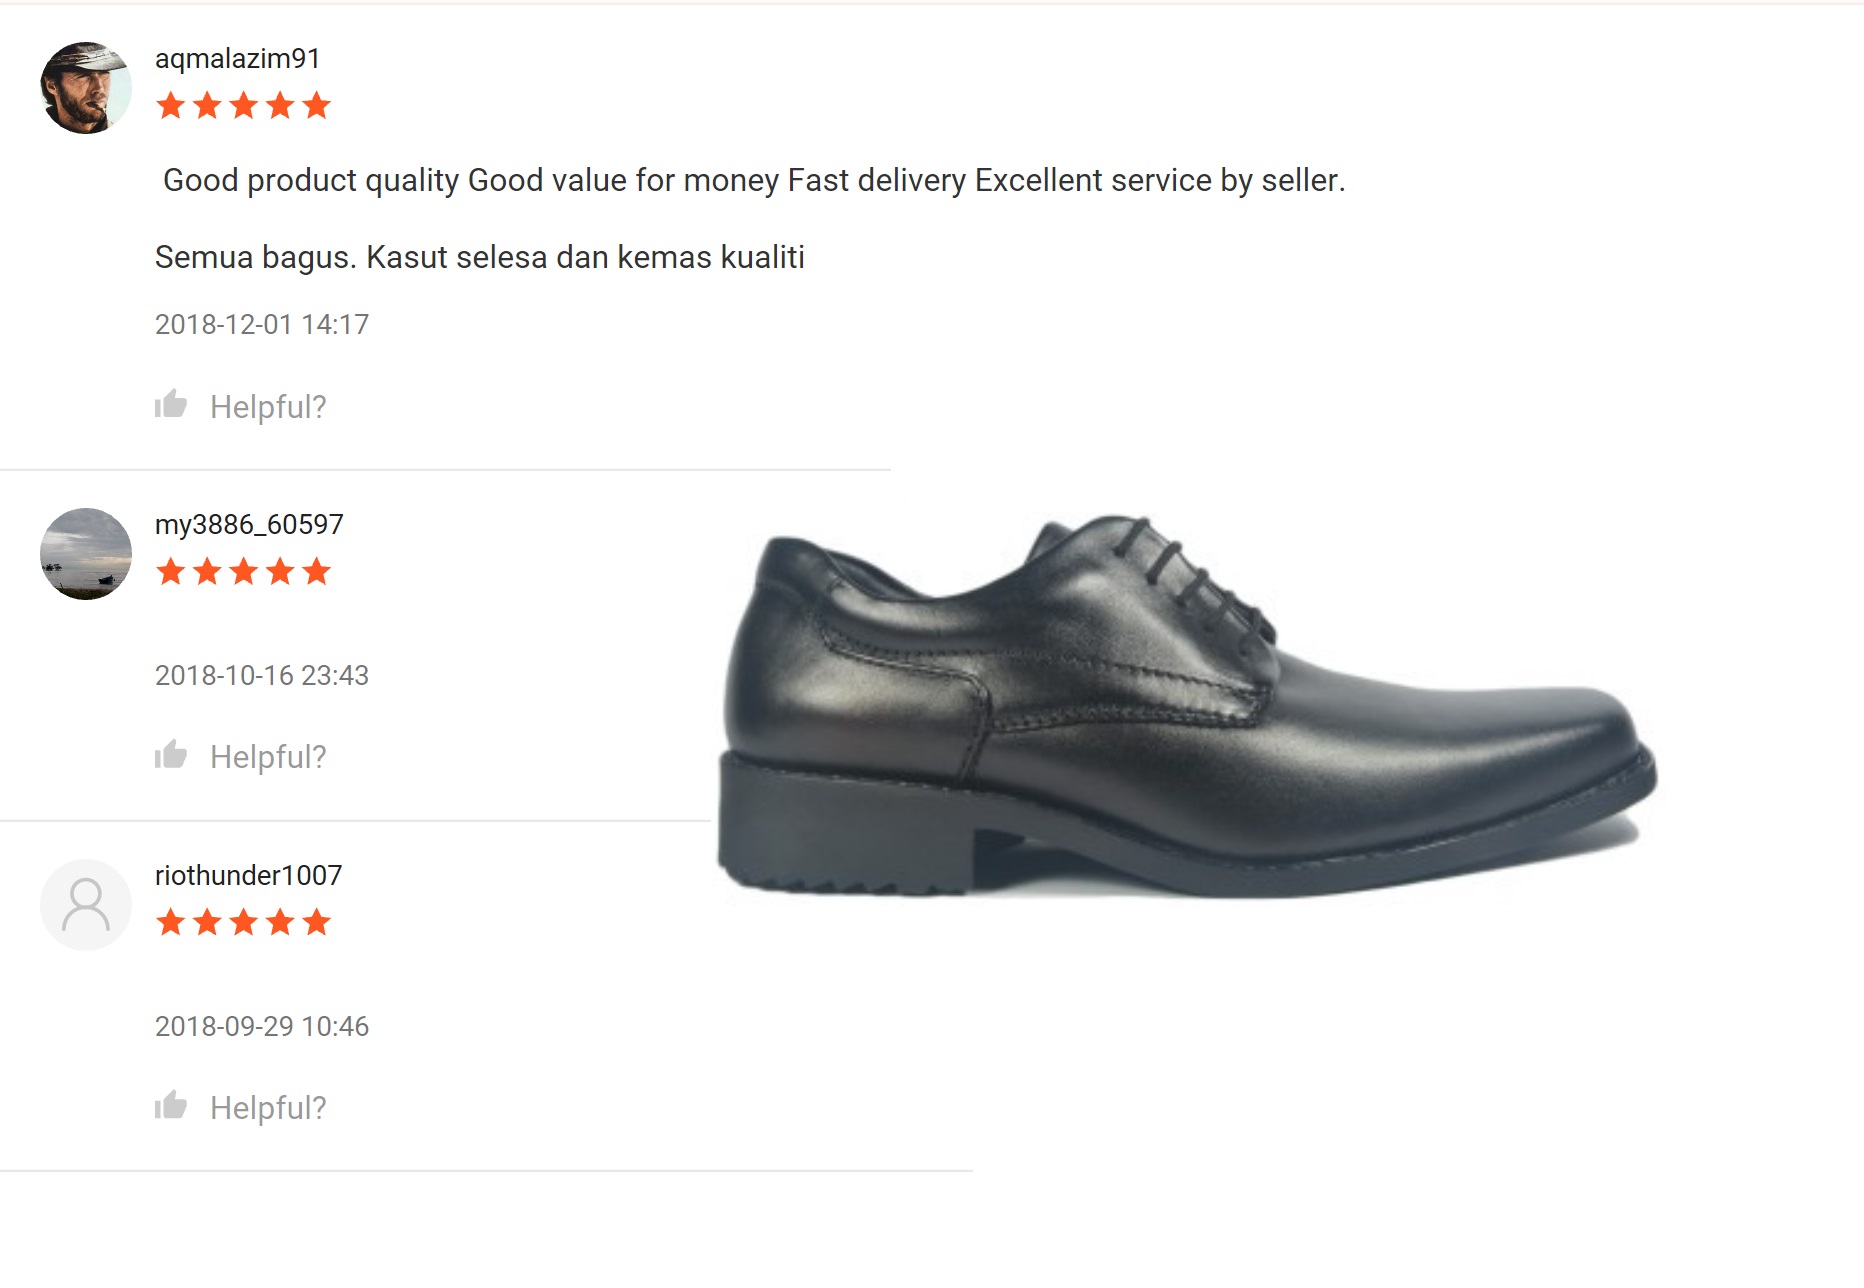Mark my3886_60597's review as Helpful
Image resolution: width=1864 pixels, height=1288 pixels.
(267, 757)
